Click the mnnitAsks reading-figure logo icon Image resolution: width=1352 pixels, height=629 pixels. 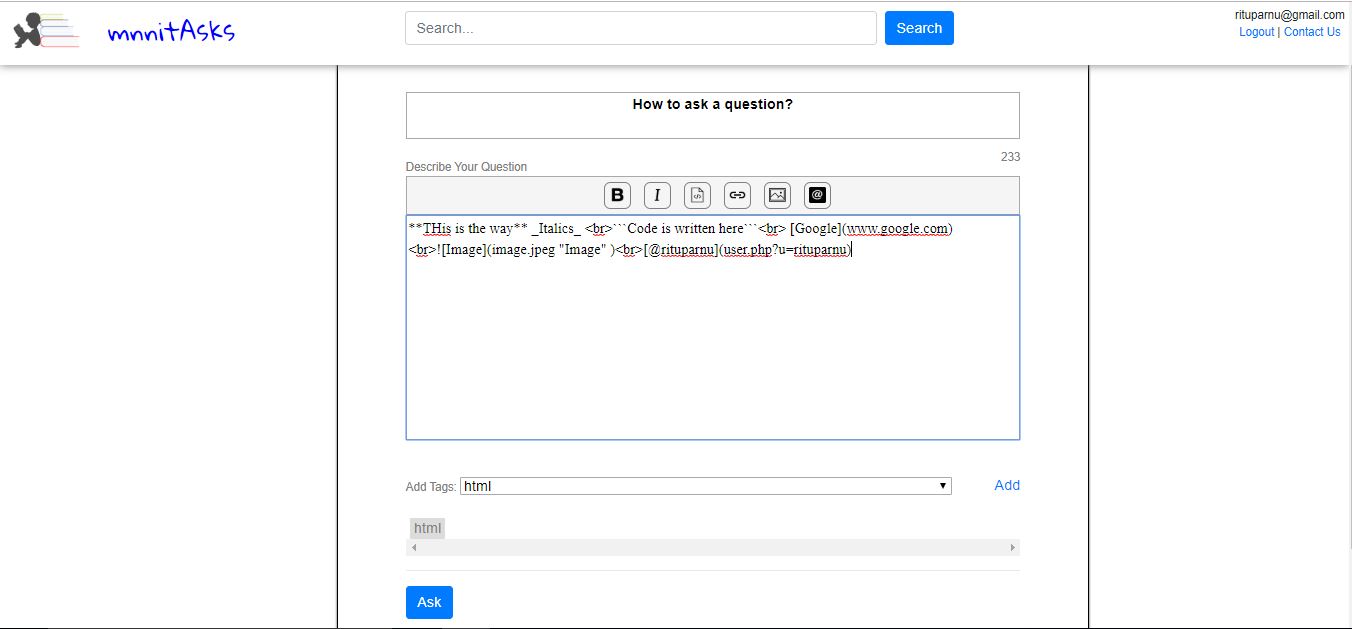tap(45, 30)
